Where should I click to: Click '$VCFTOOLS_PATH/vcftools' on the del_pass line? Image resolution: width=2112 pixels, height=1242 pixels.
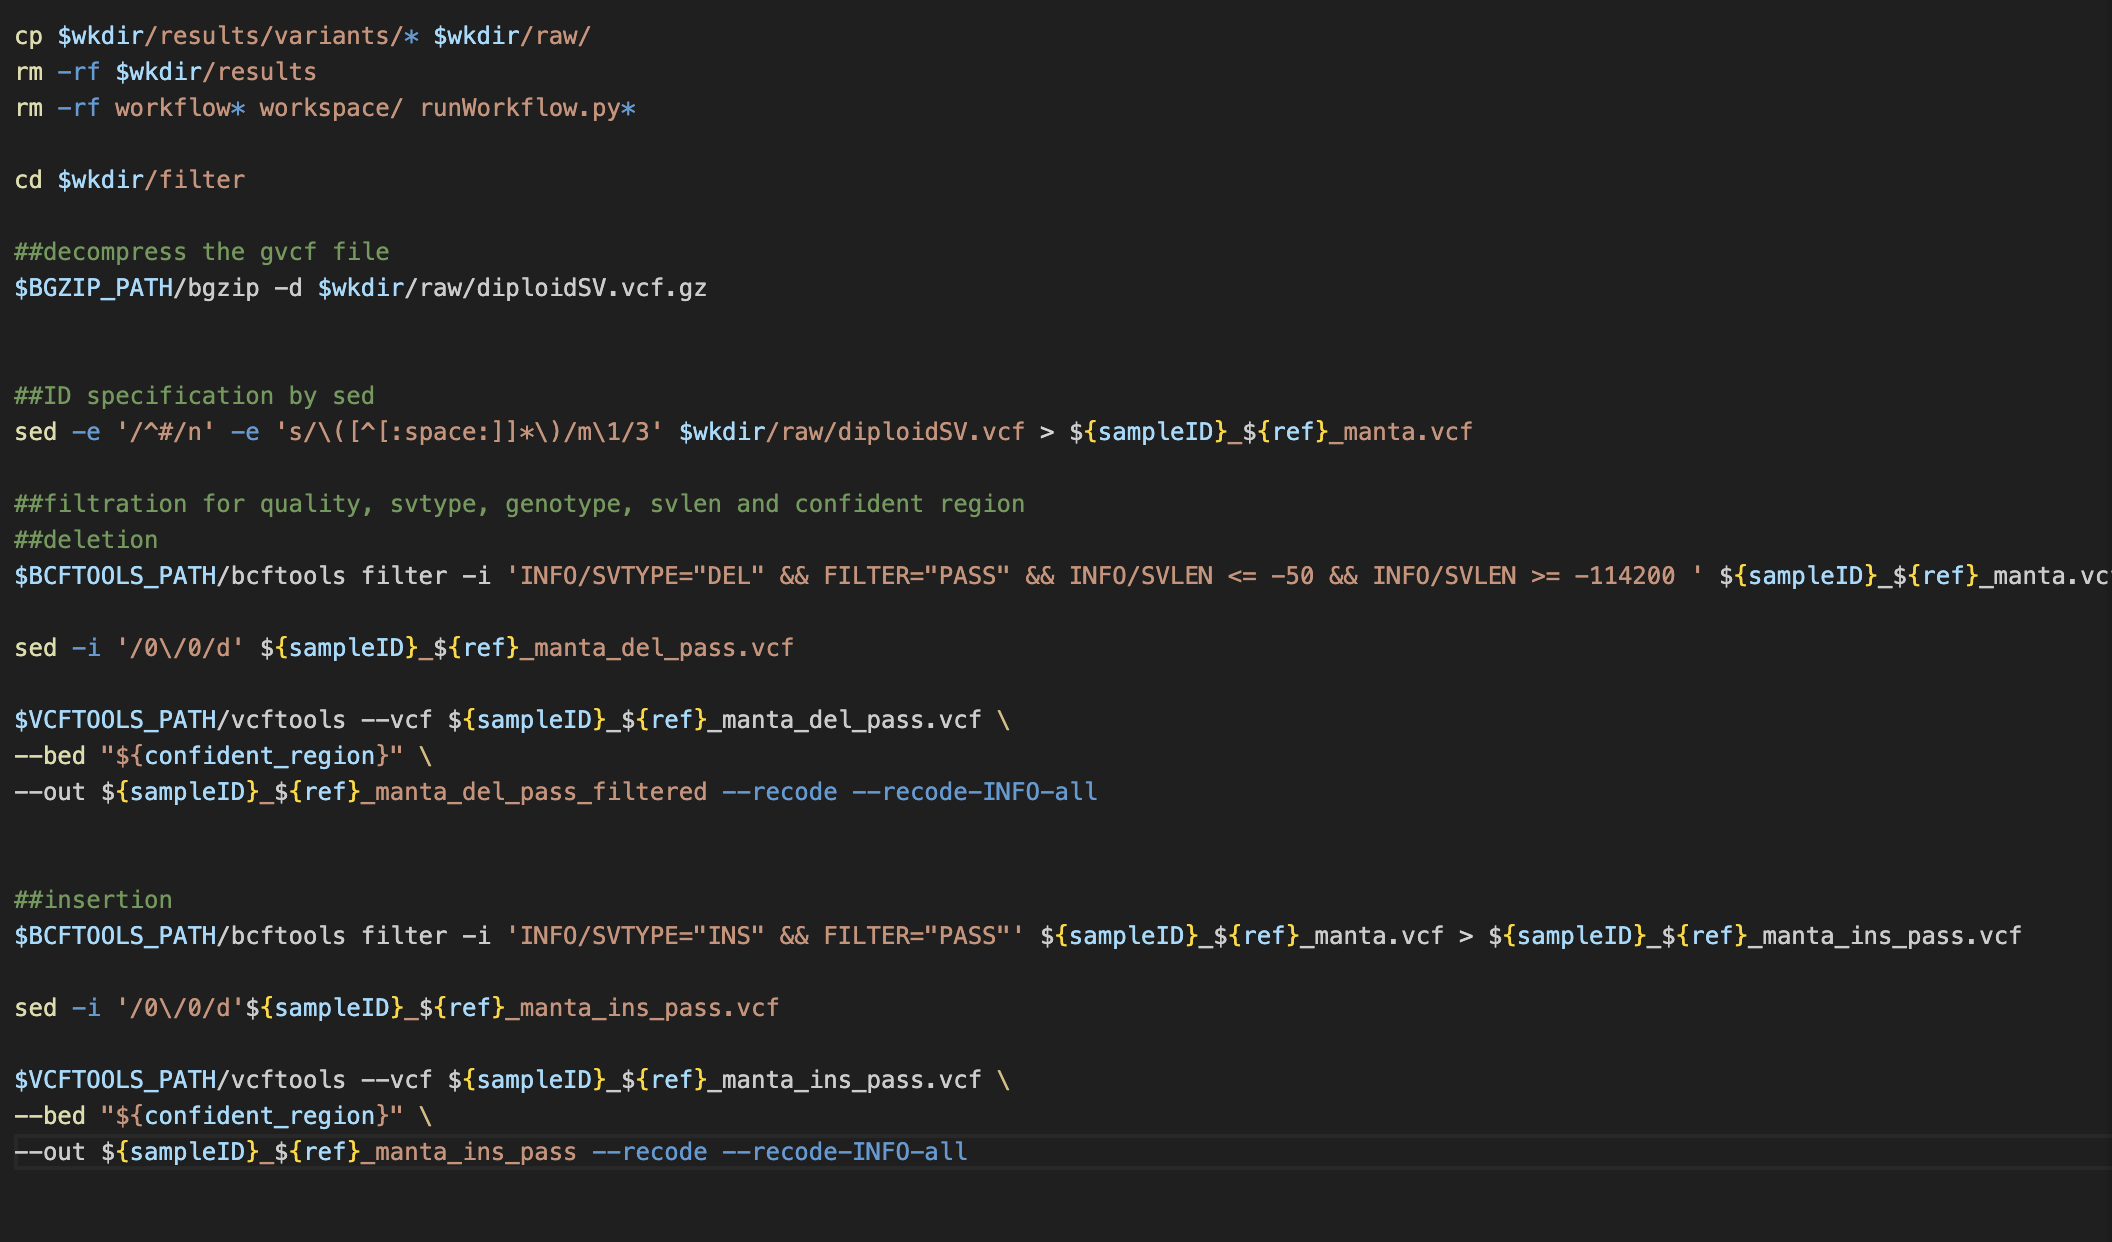[x=180, y=720]
